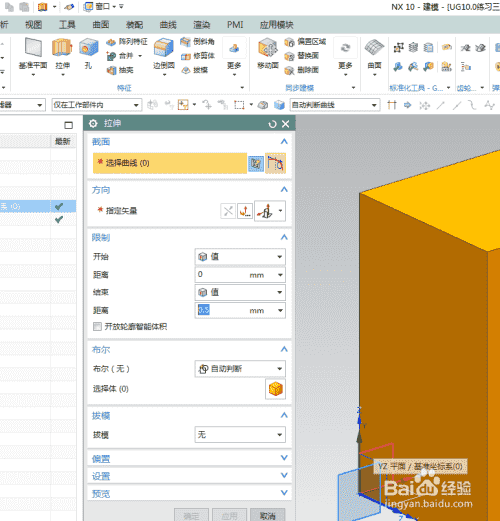The height and width of the screenshot is (521, 500).
Task: Click the 合并 unite tool
Action: [121, 56]
